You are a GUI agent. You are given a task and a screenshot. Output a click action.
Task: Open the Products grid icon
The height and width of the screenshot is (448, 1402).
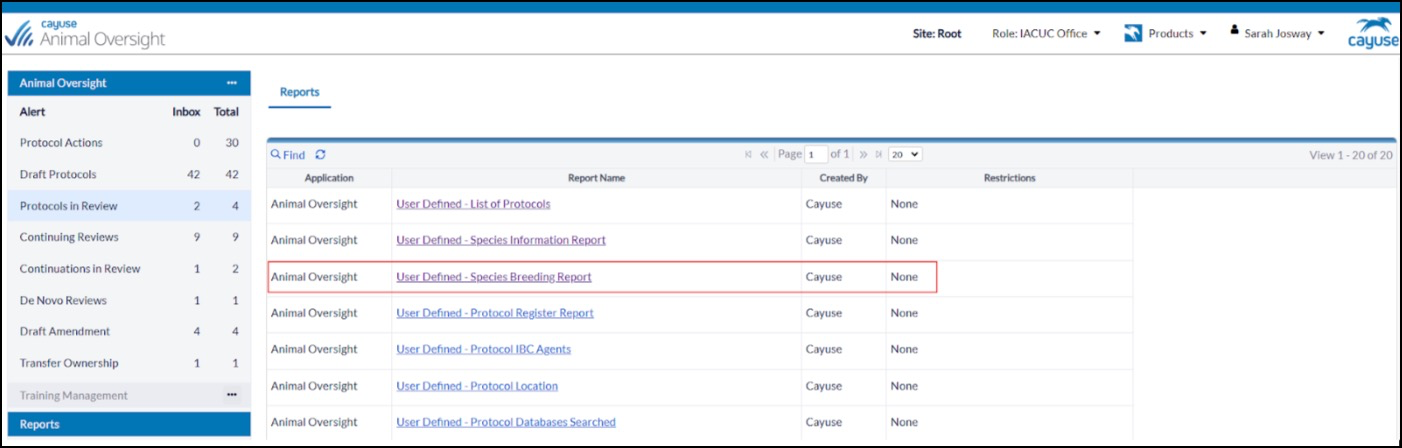[x=1133, y=34]
